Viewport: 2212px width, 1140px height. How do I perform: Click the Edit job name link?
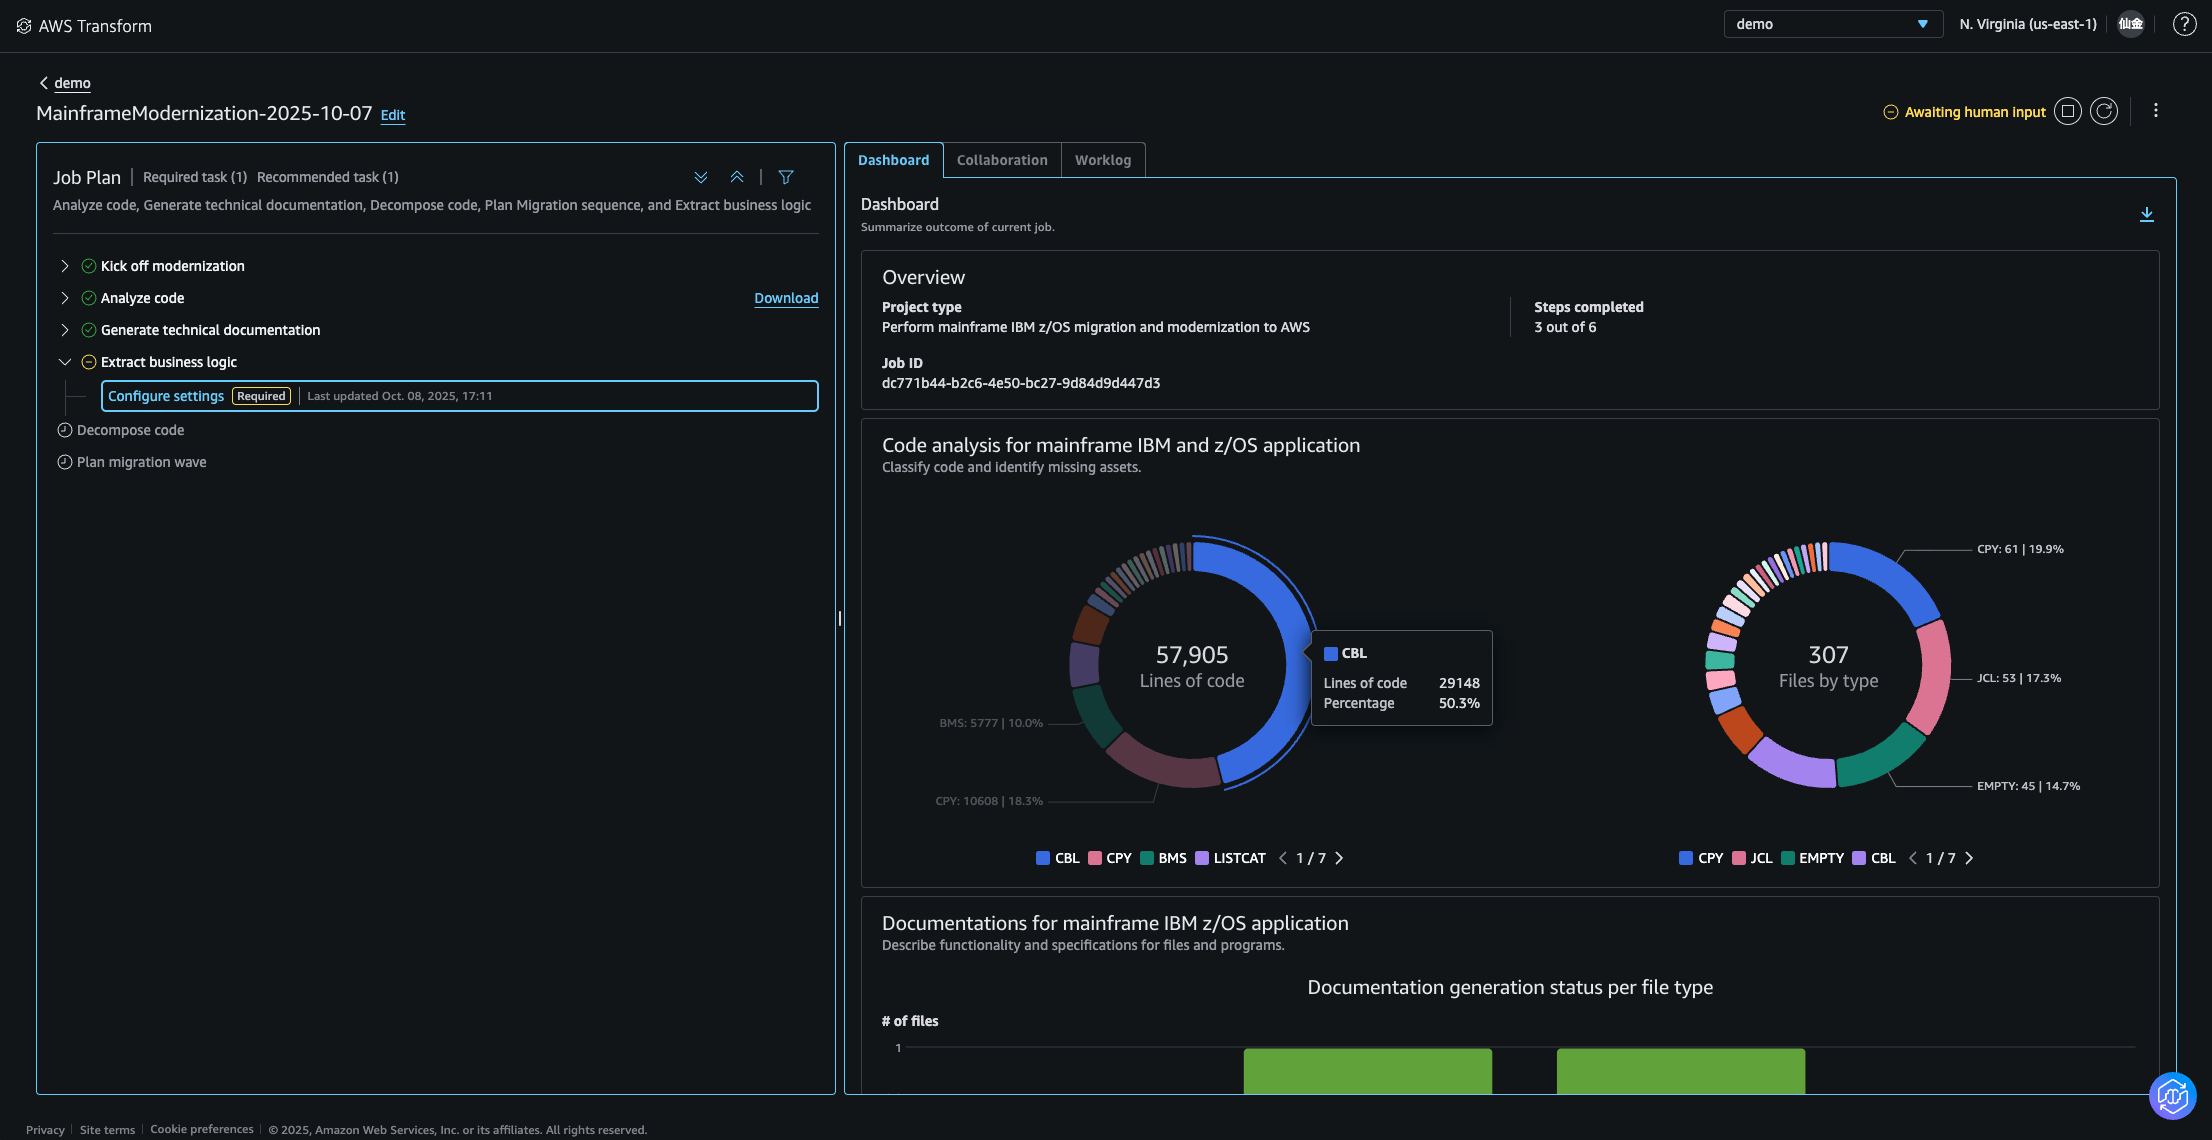[393, 115]
